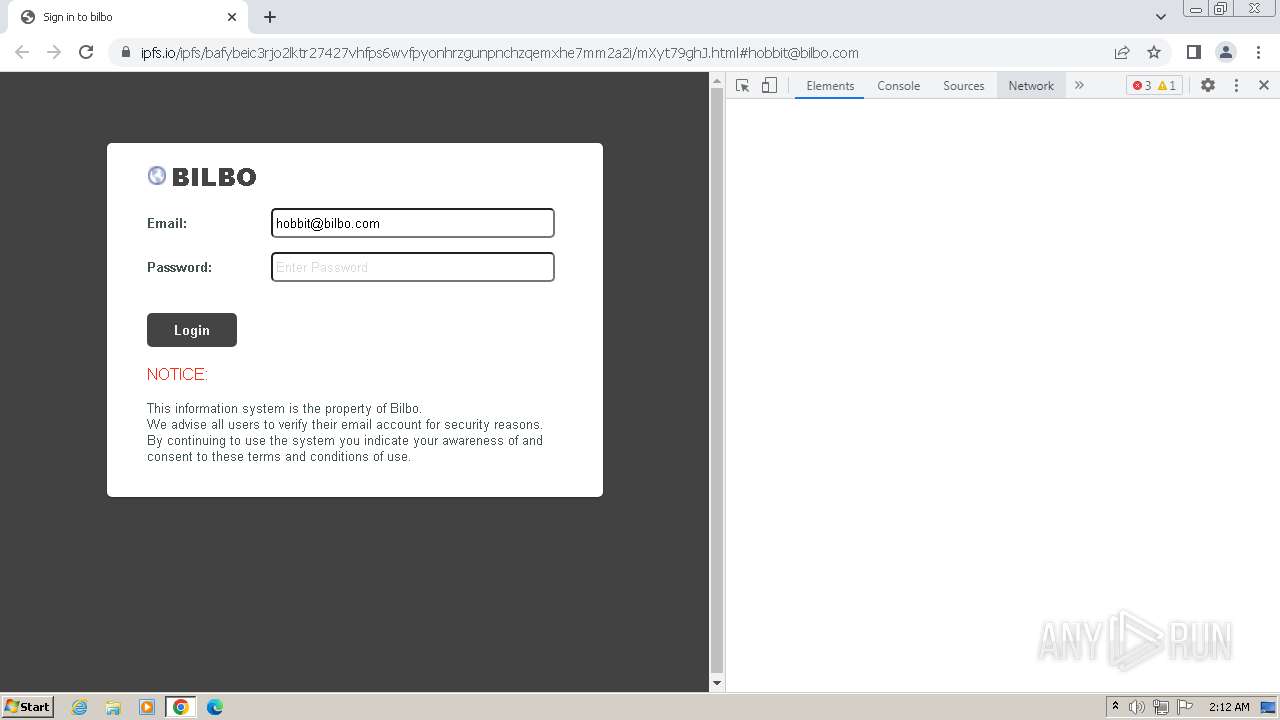Click the browser Back arrow
The height and width of the screenshot is (720, 1280).
click(x=22, y=52)
